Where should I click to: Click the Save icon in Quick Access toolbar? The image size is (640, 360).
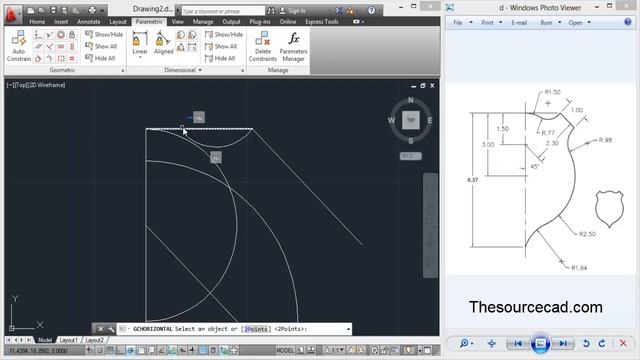(x=53, y=10)
